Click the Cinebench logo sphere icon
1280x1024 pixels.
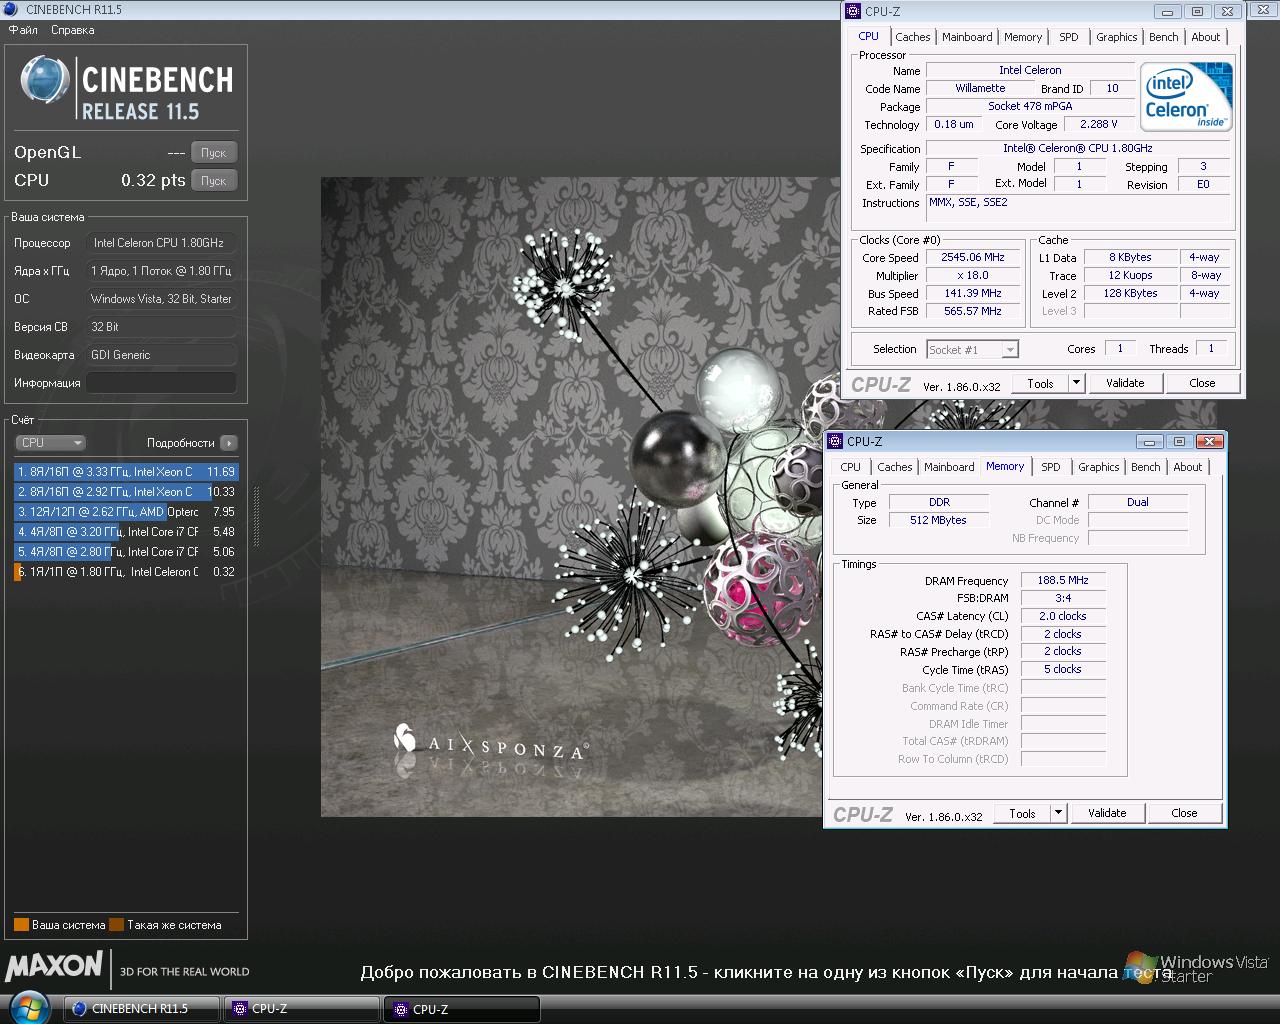[45, 80]
